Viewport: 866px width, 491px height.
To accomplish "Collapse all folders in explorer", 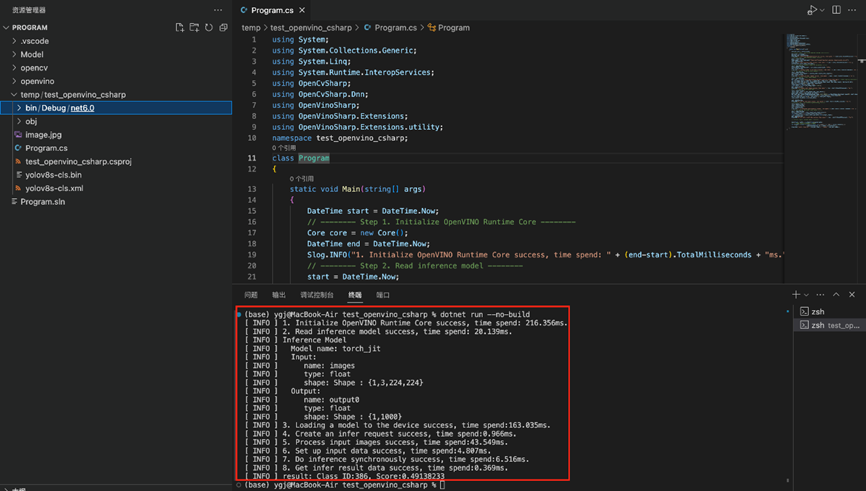I will (x=223, y=28).
